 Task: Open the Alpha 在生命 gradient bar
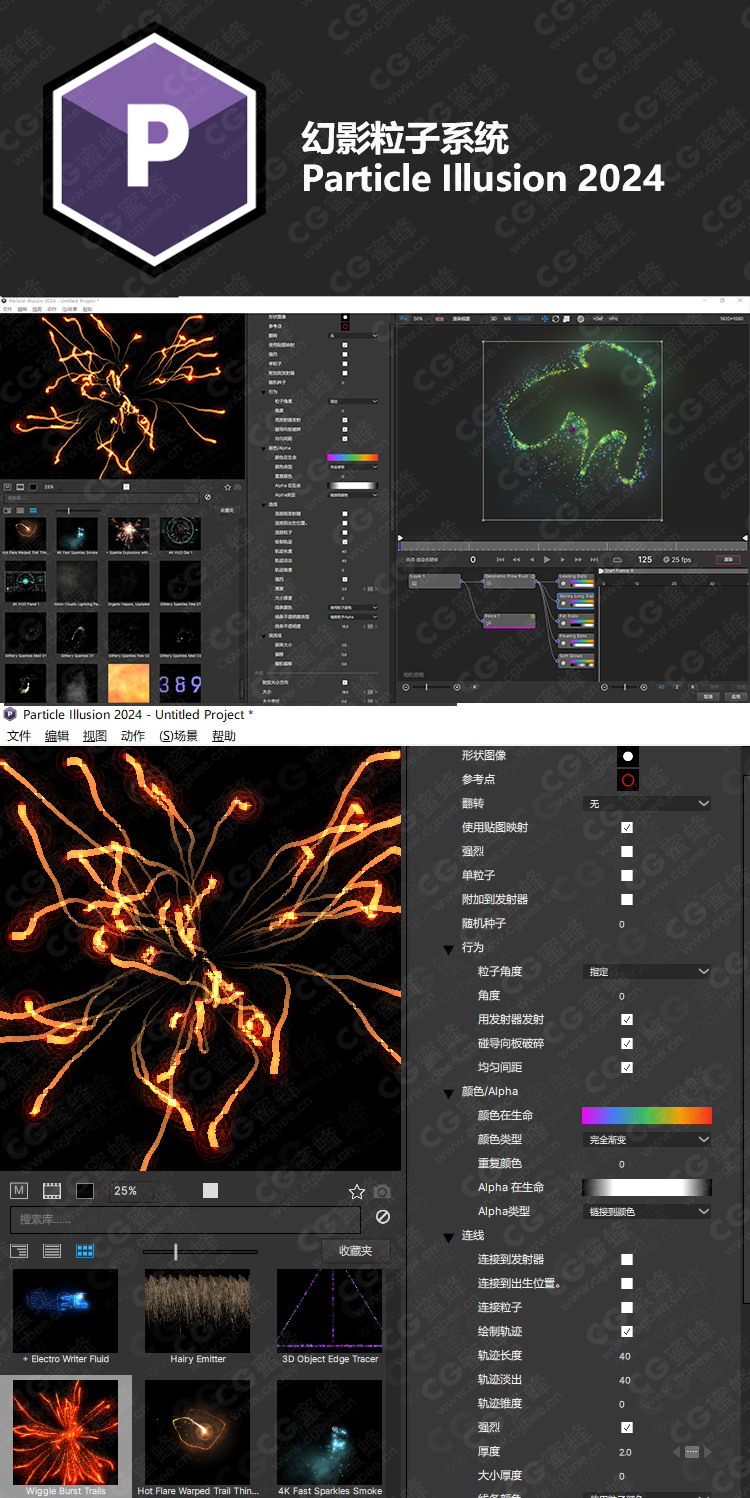click(647, 1188)
